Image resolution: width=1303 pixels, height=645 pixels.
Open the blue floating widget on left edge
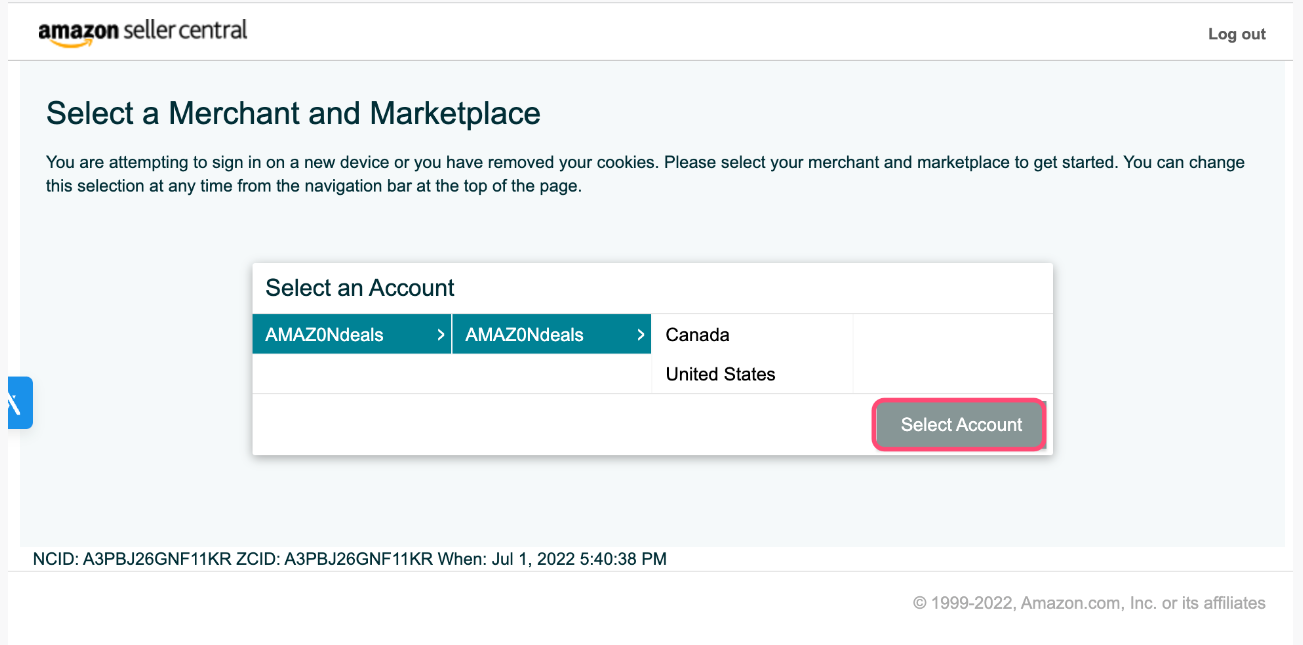click(19, 403)
